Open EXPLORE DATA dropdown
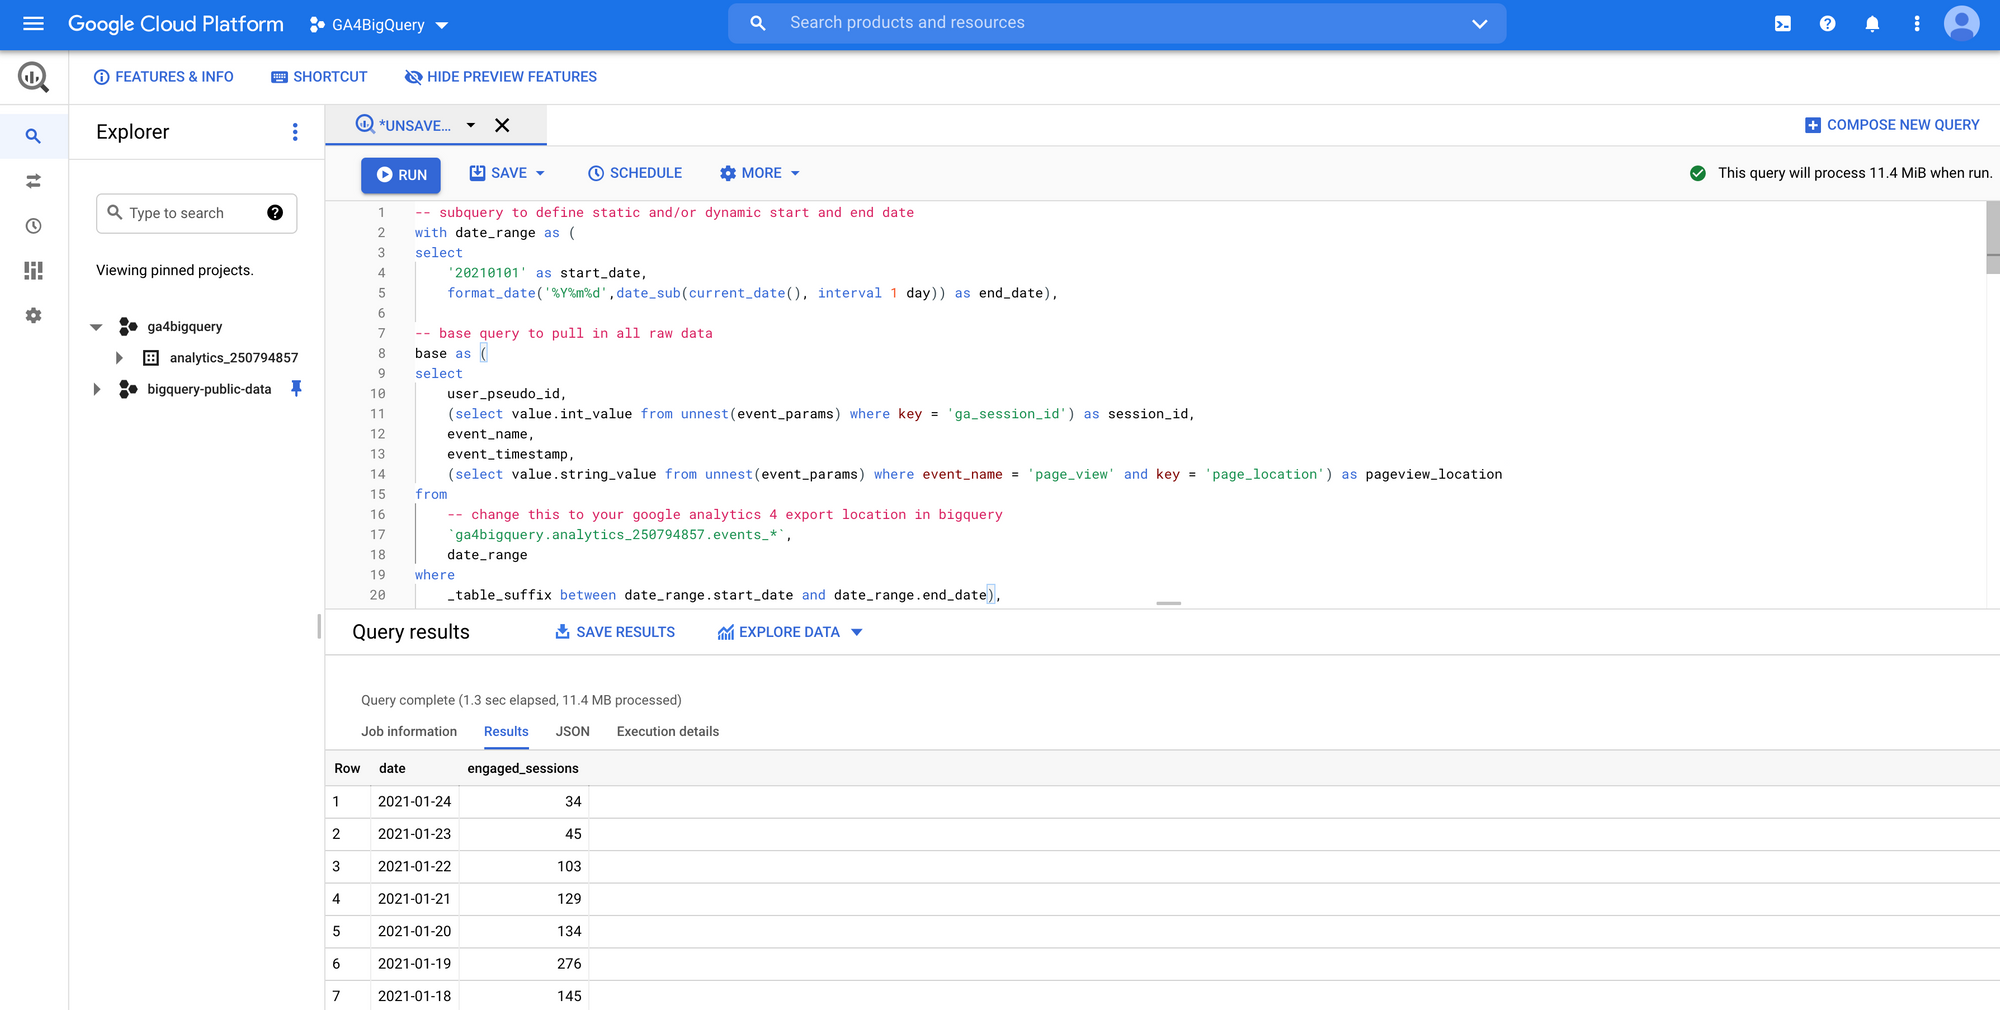 point(790,632)
